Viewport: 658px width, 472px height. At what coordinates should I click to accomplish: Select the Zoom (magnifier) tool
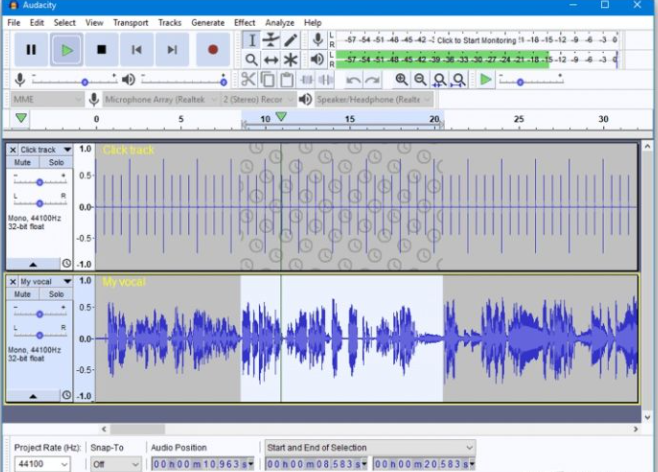point(251,60)
